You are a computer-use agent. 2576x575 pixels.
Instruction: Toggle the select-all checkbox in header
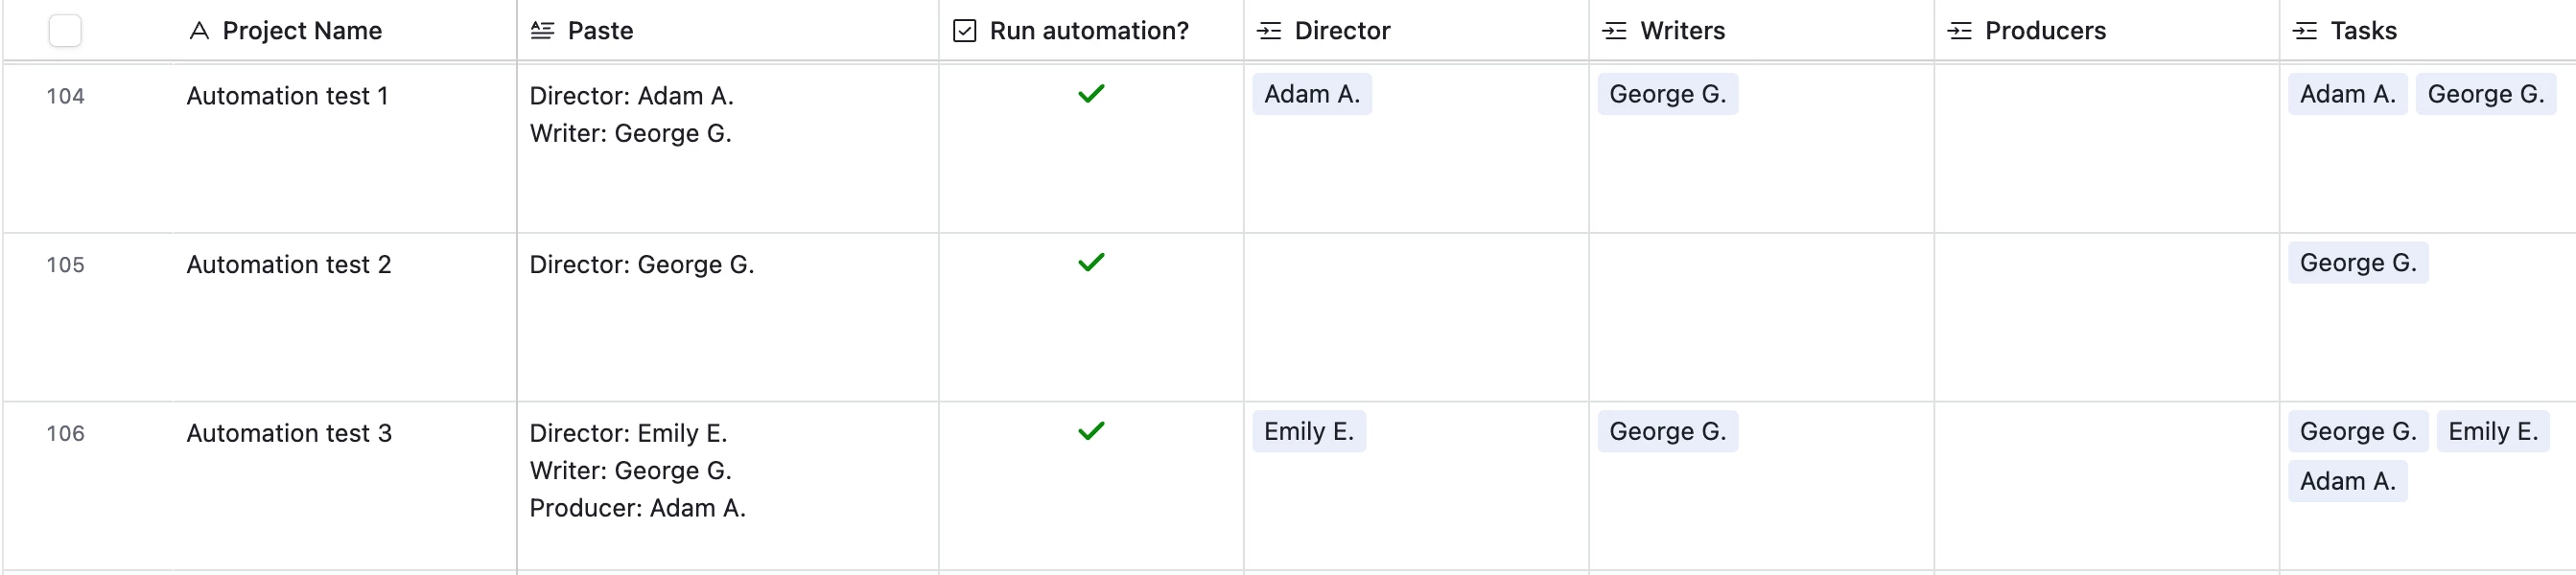pos(65,31)
